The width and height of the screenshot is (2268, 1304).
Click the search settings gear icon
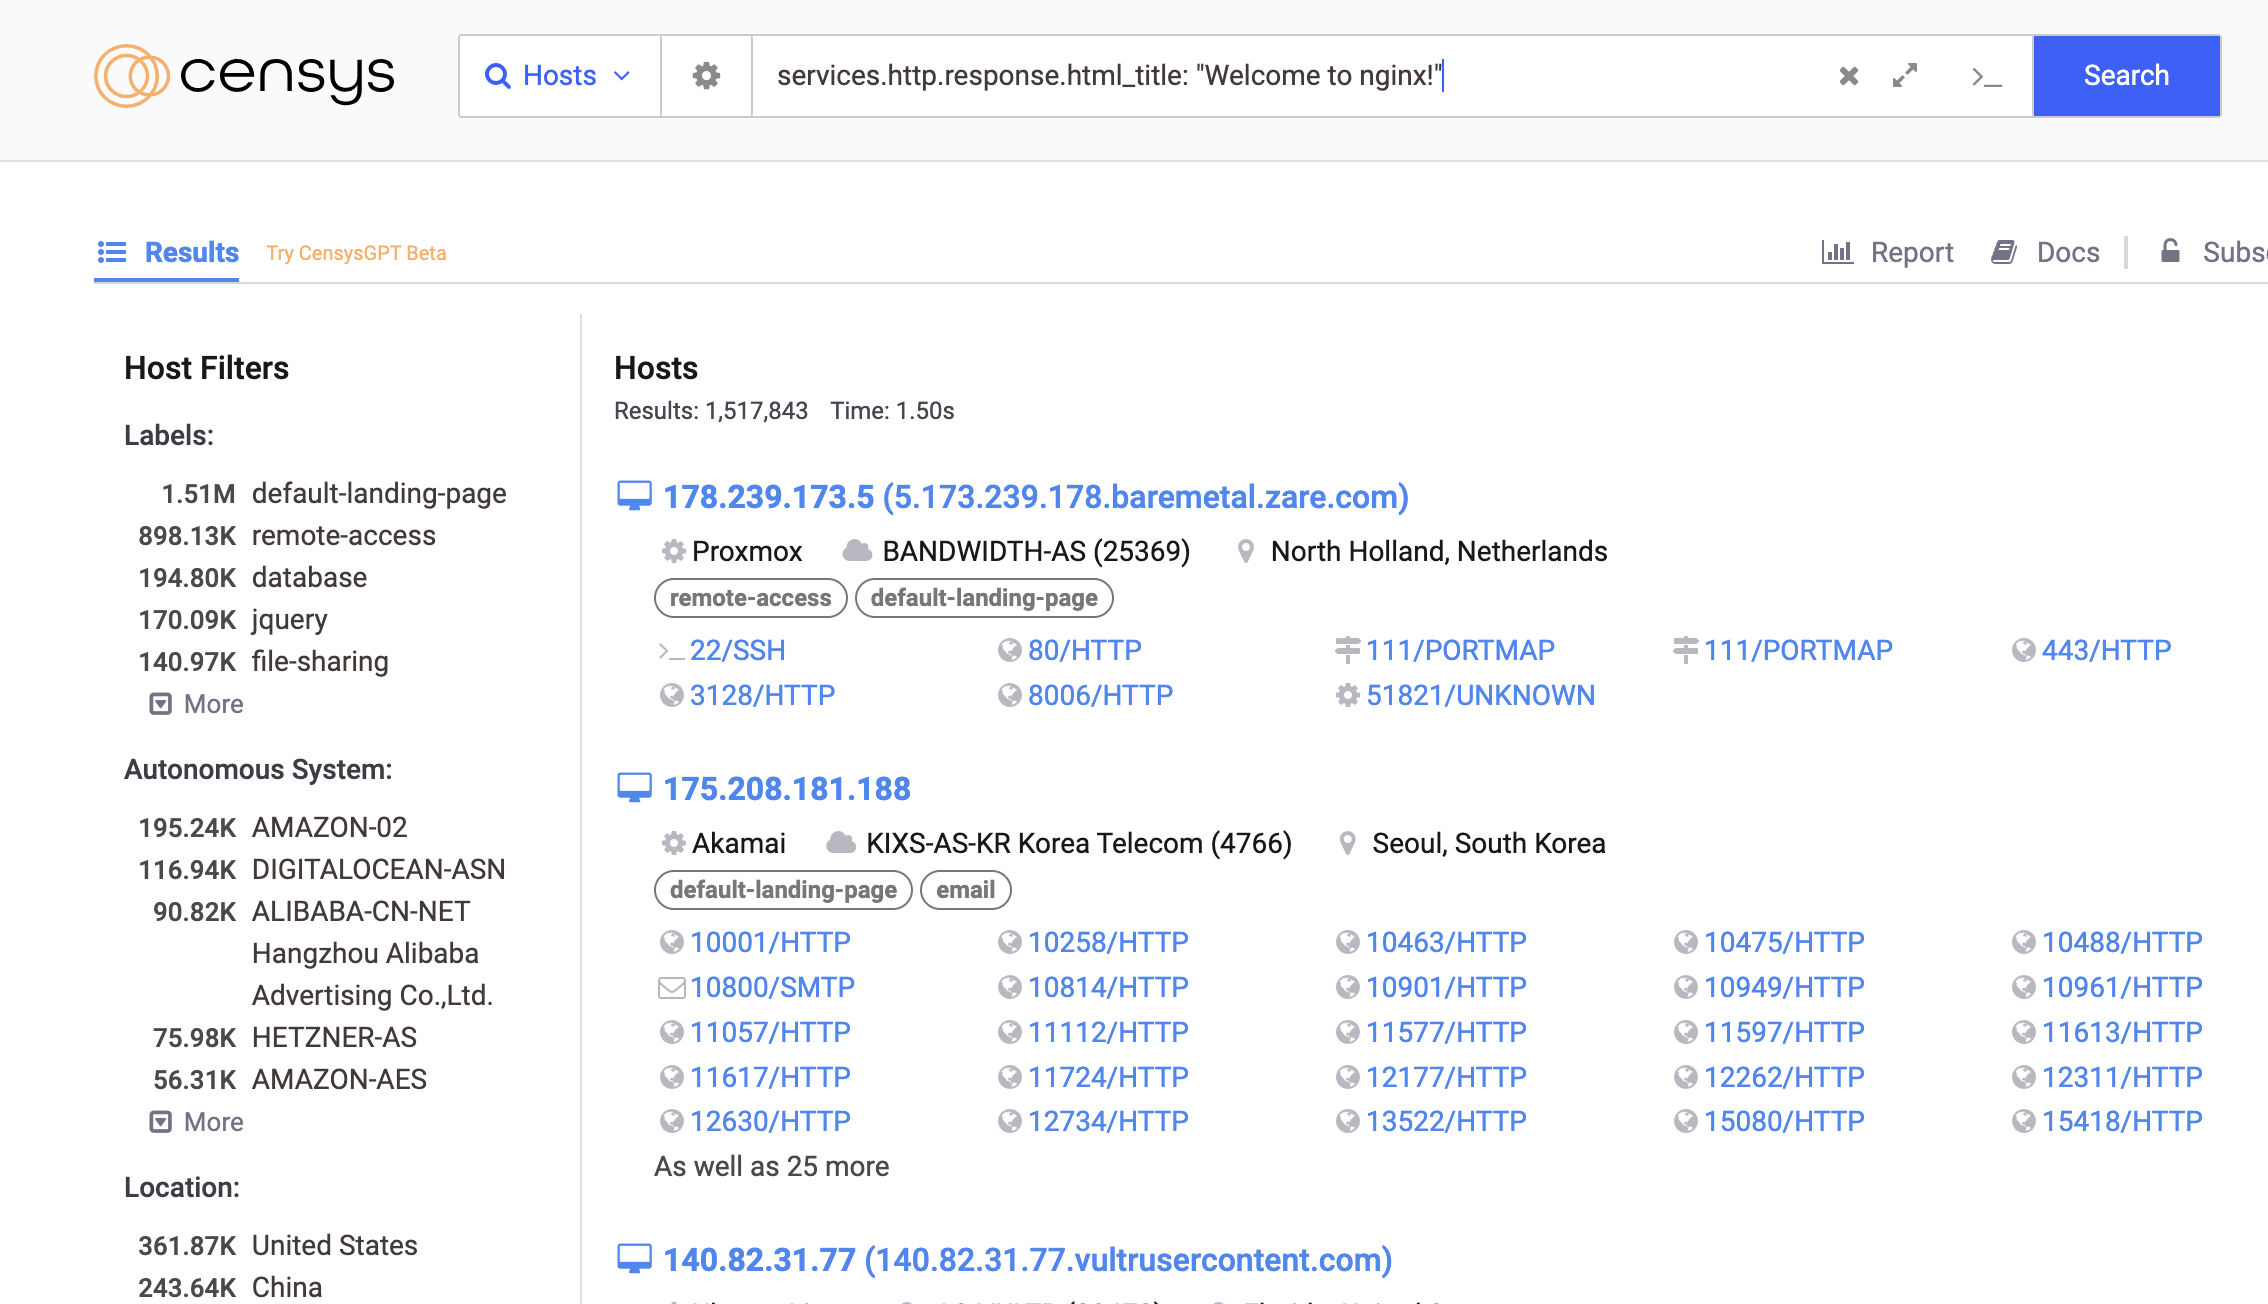coord(706,76)
